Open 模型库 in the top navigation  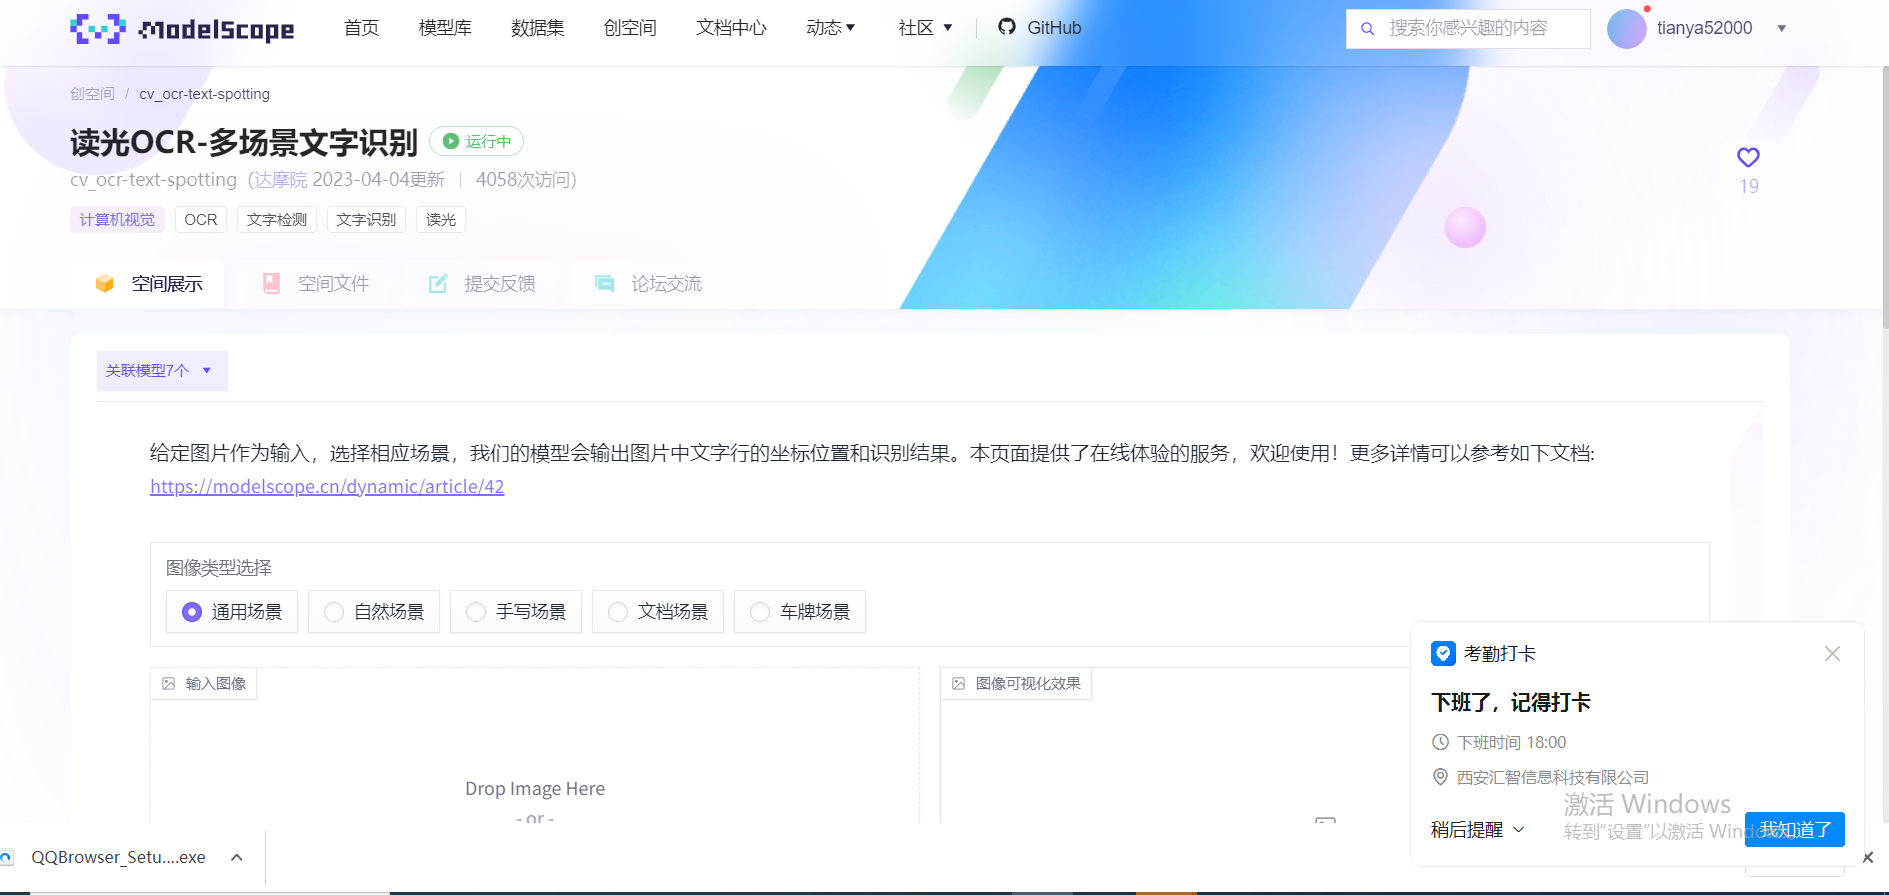pyautogui.click(x=445, y=28)
